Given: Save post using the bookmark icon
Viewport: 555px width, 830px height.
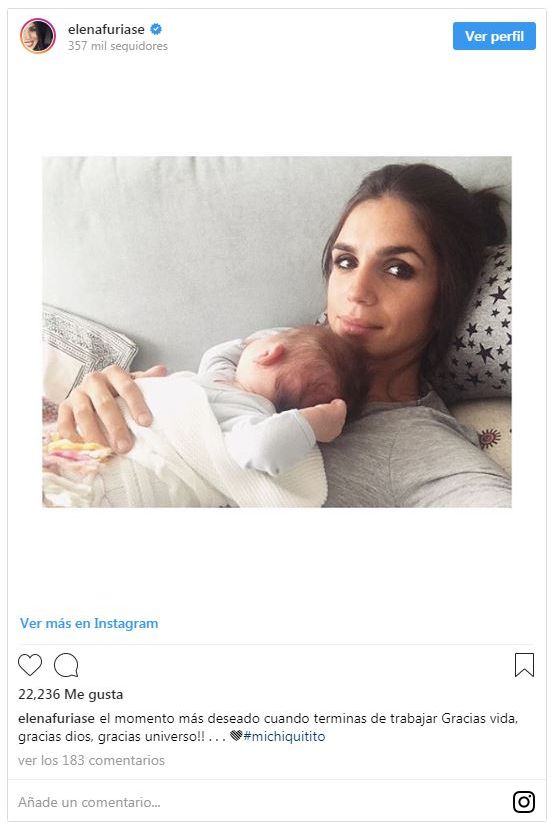Looking at the screenshot, I should coord(524,665).
